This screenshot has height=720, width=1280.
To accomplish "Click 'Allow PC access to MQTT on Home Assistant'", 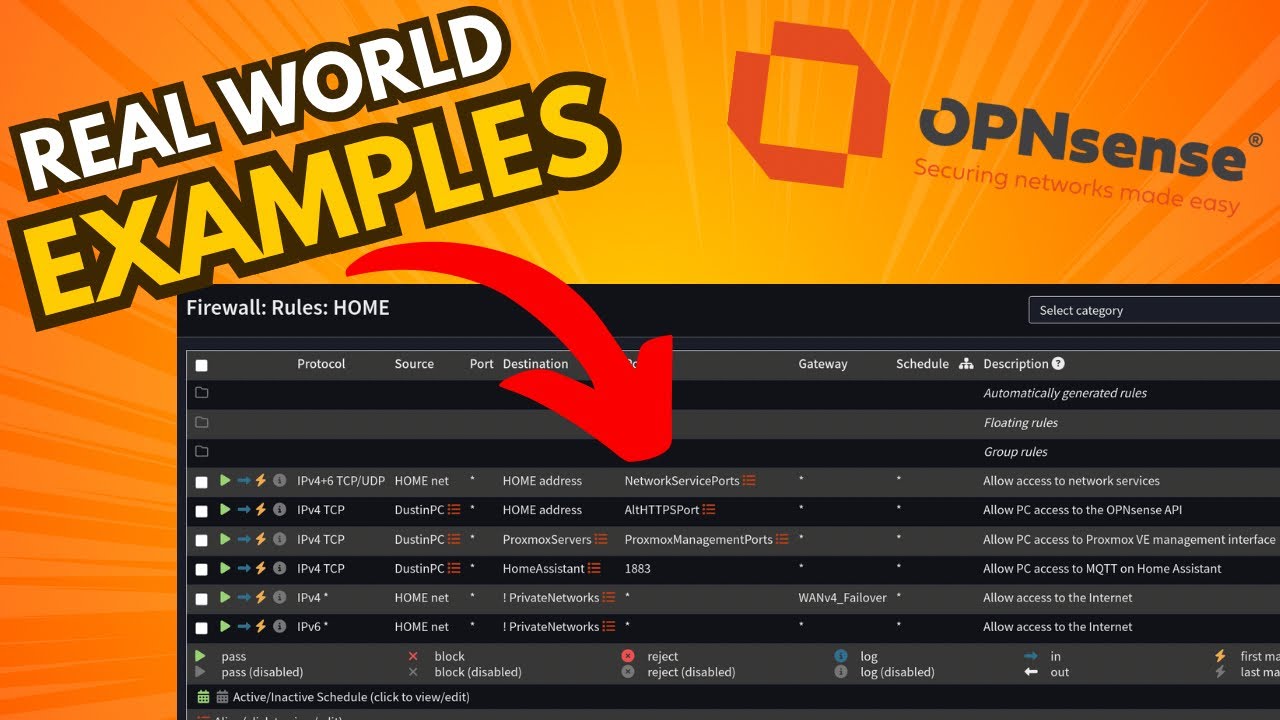I will click(x=1103, y=568).
